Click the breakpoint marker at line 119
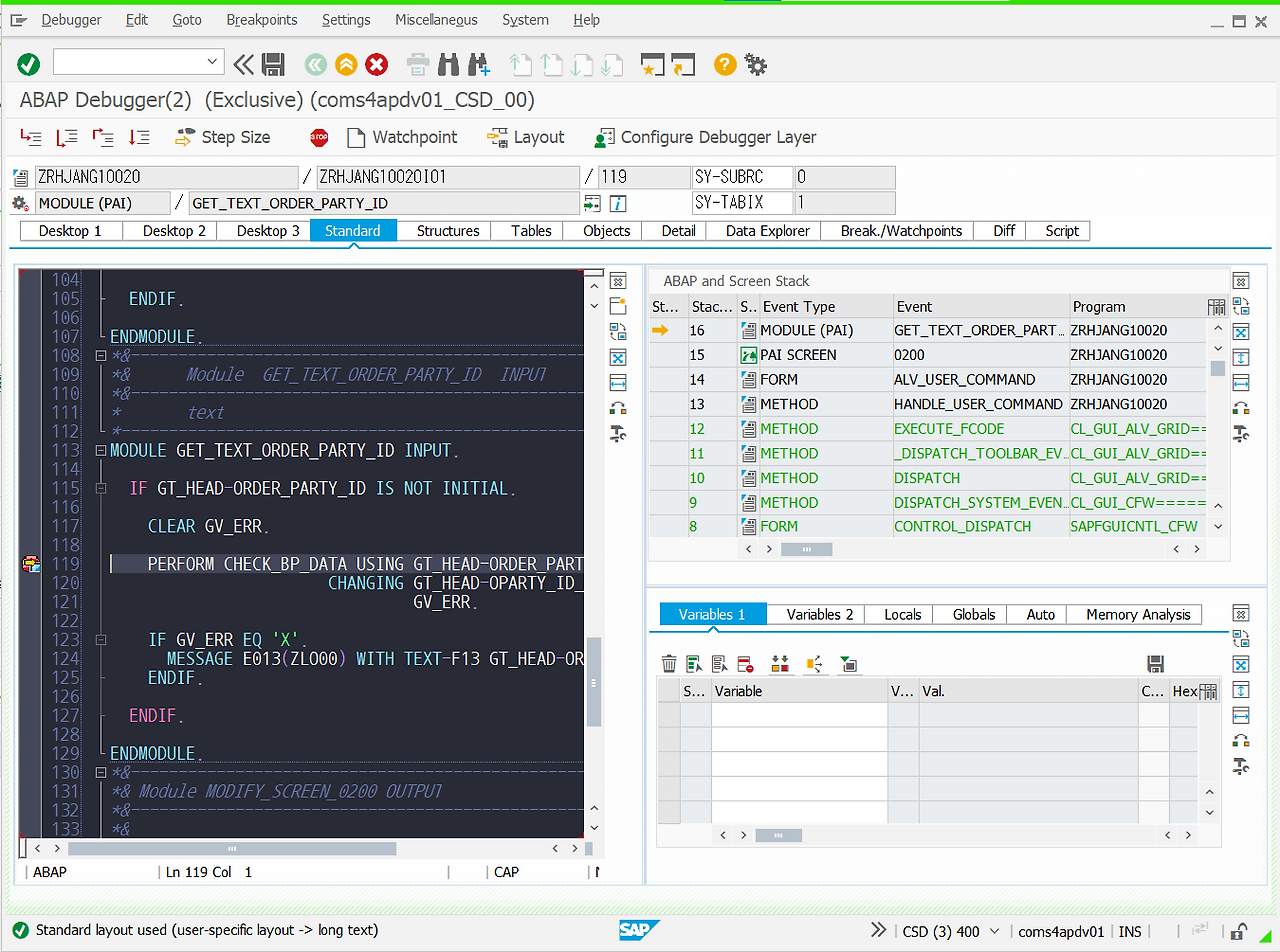This screenshot has width=1280, height=952. click(x=31, y=564)
